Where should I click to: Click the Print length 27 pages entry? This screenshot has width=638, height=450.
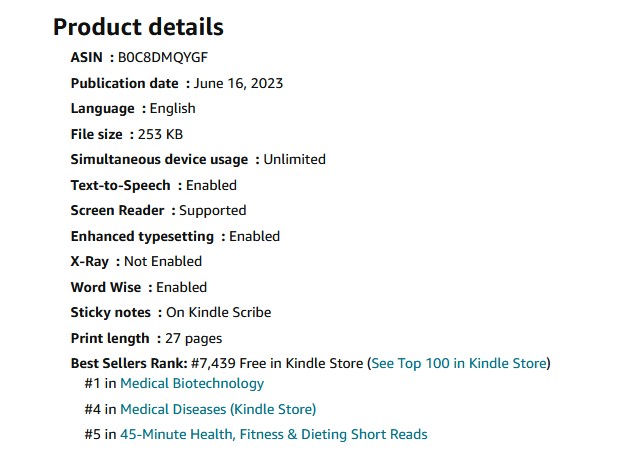click(146, 339)
